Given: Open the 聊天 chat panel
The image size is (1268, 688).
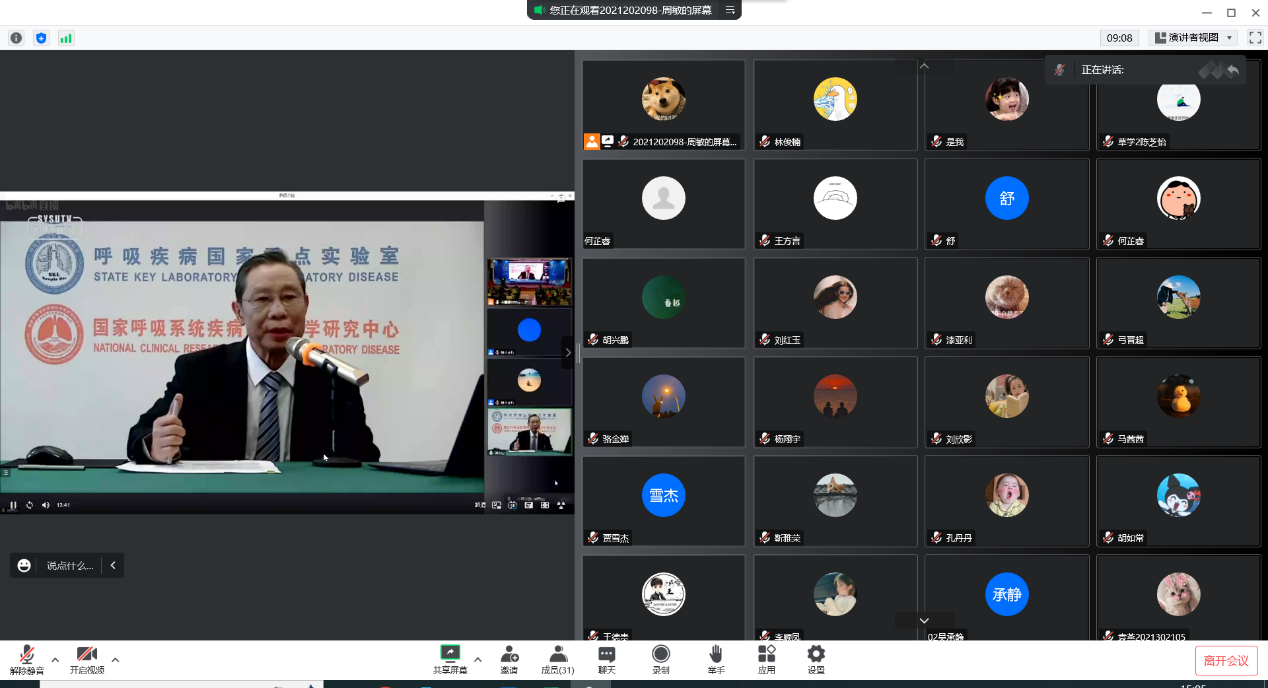Looking at the screenshot, I should (607, 656).
